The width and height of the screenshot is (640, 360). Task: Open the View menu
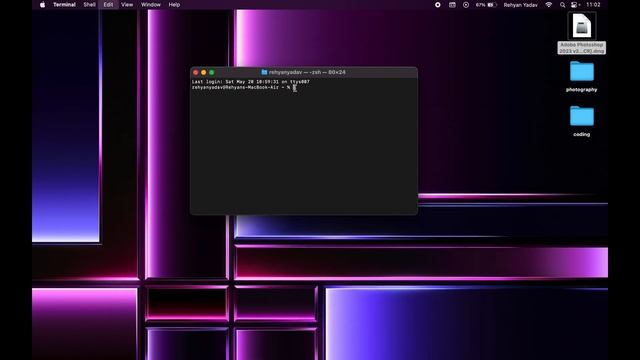point(127,5)
